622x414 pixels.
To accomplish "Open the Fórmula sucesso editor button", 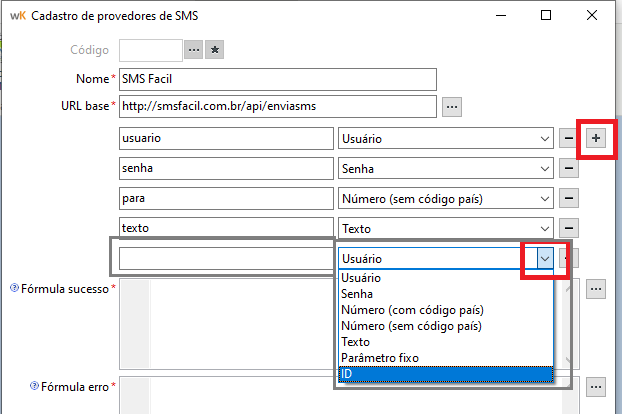I will [596, 288].
